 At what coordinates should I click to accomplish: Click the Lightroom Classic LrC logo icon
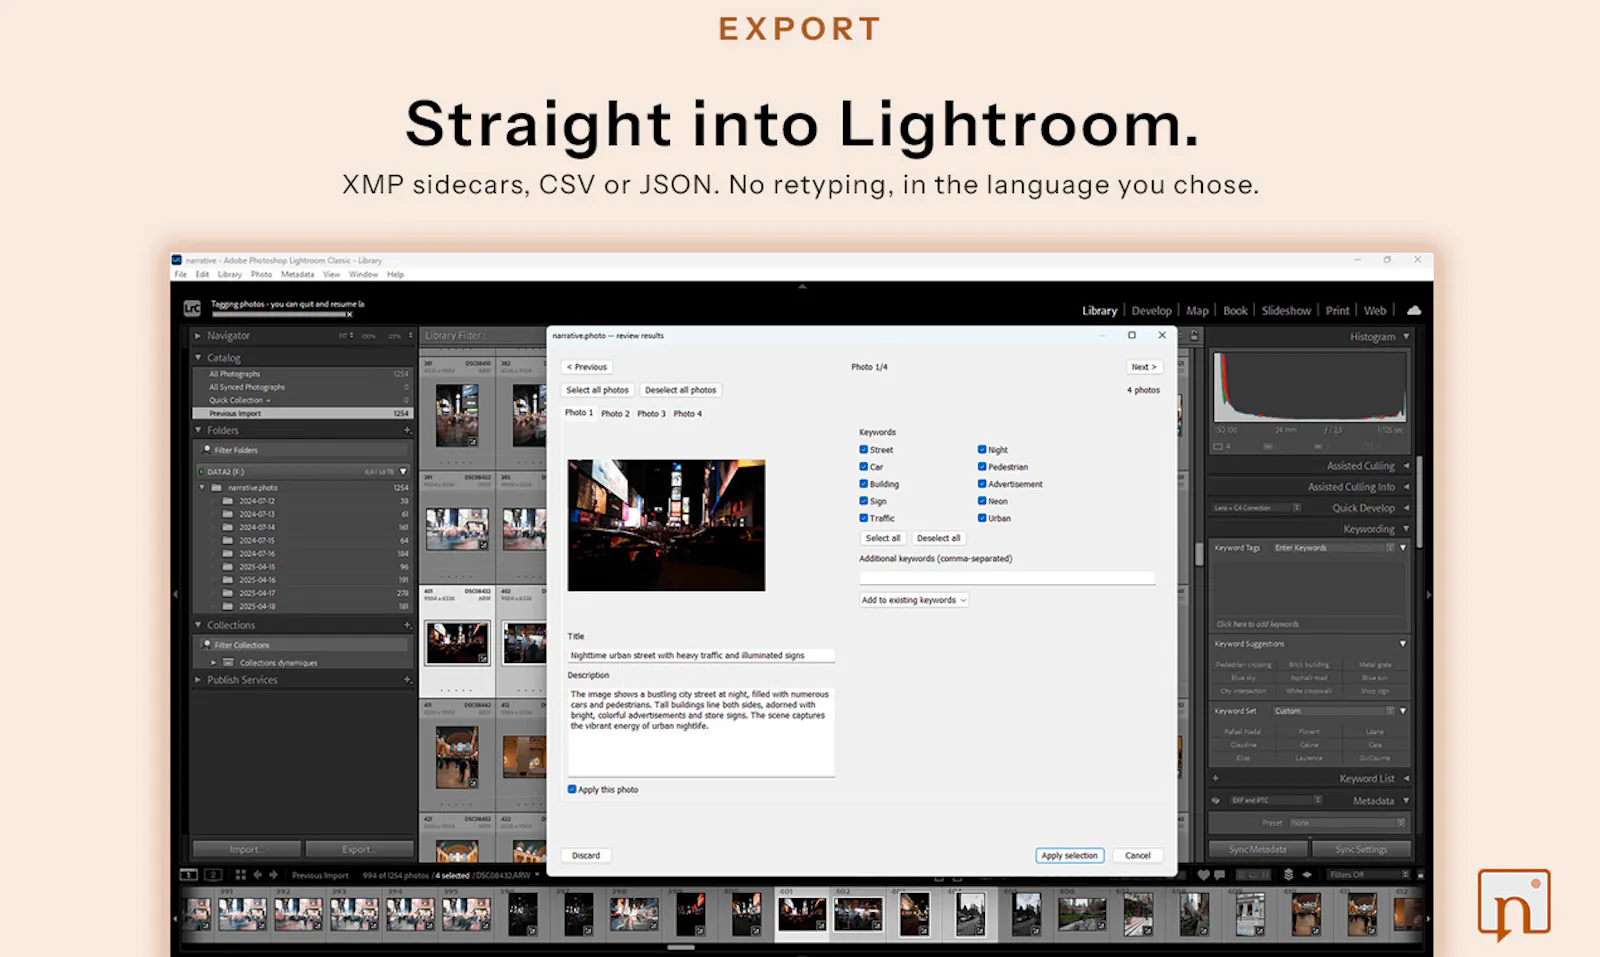[192, 309]
